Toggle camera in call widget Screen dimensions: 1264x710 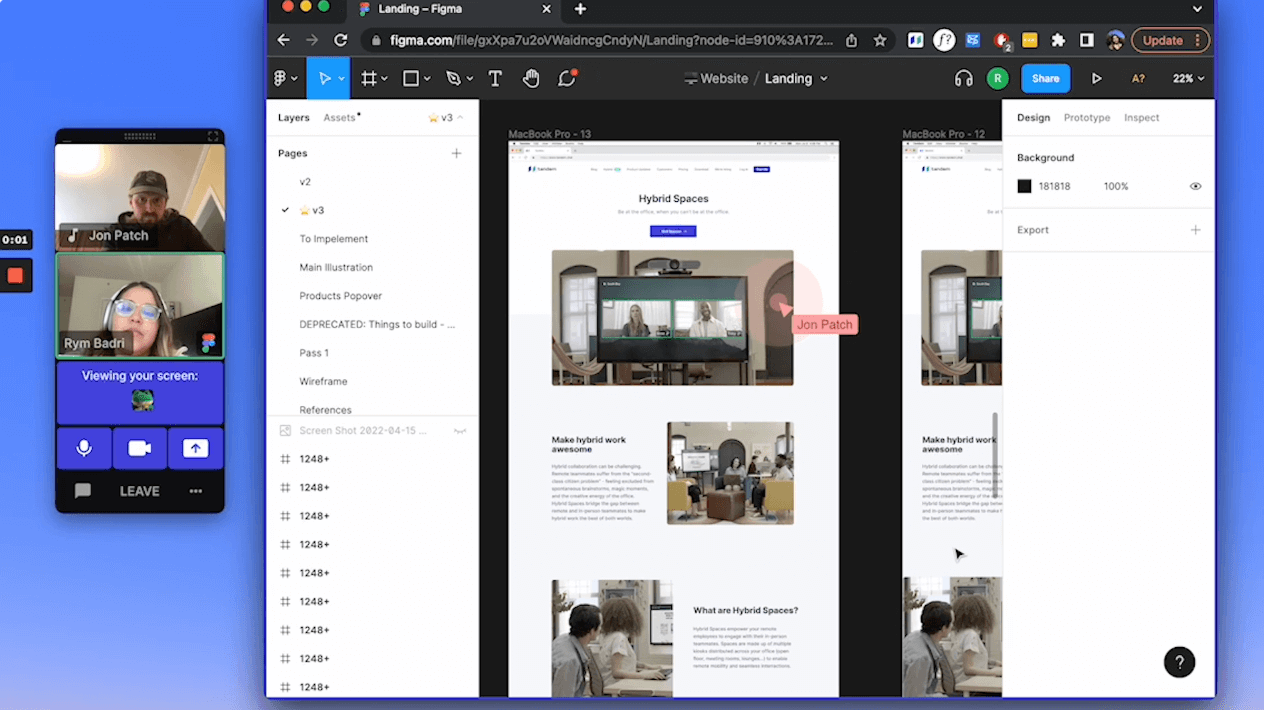click(x=140, y=449)
